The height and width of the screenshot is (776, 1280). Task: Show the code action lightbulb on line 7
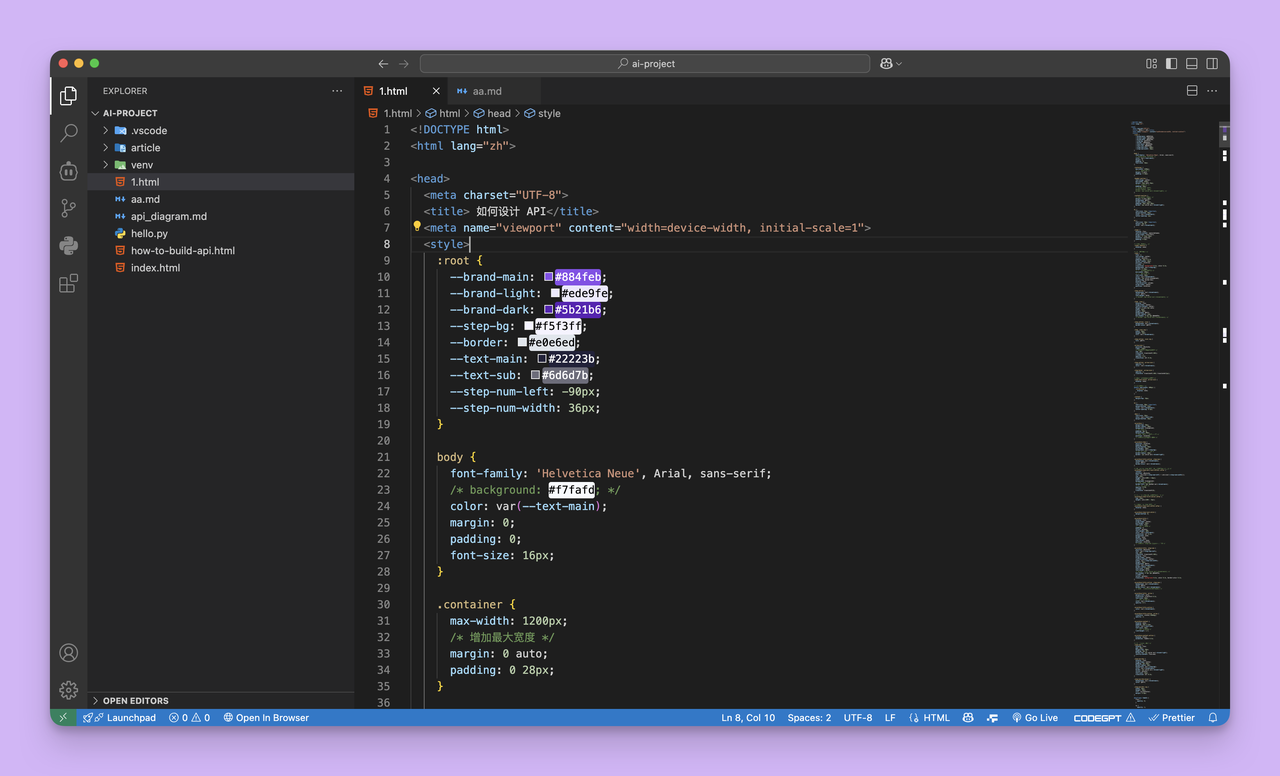(x=417, y=227)
